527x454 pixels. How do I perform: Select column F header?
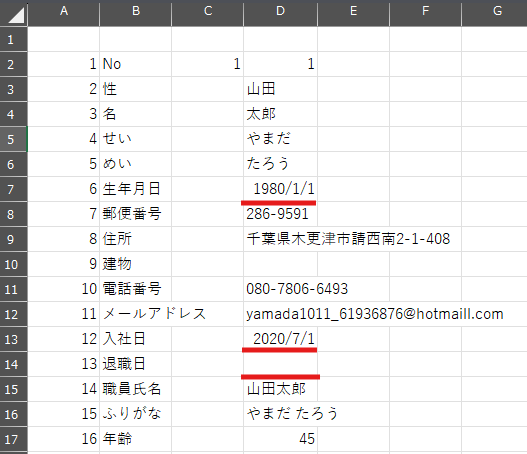[425, 13]
